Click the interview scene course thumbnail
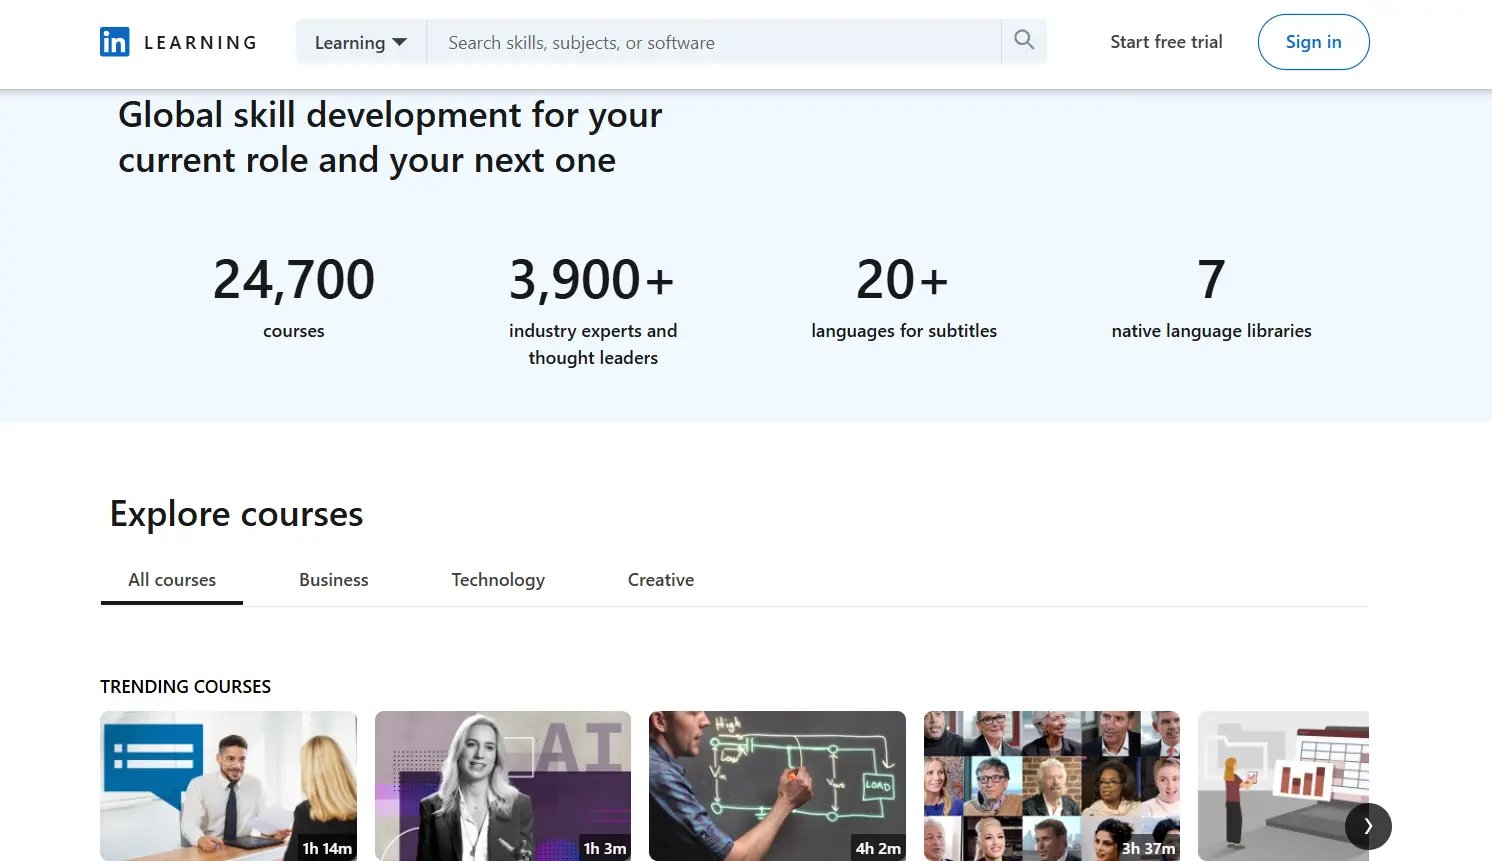Screen dimensions: 1492x861 coord(228,786)
